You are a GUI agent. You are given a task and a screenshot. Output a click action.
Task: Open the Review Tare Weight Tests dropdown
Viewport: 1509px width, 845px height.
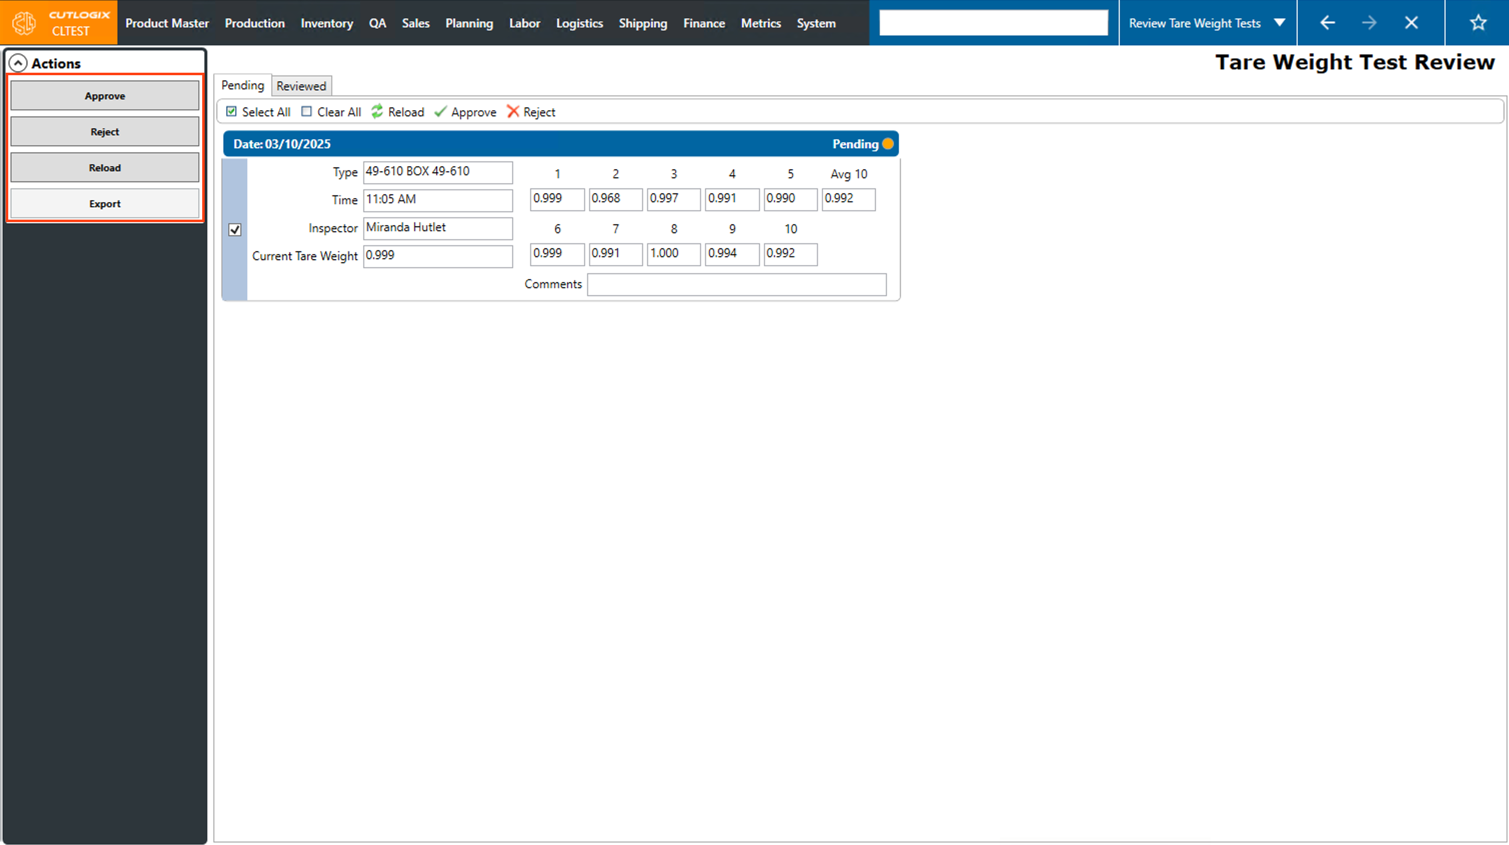click(x=1206, y=22)
